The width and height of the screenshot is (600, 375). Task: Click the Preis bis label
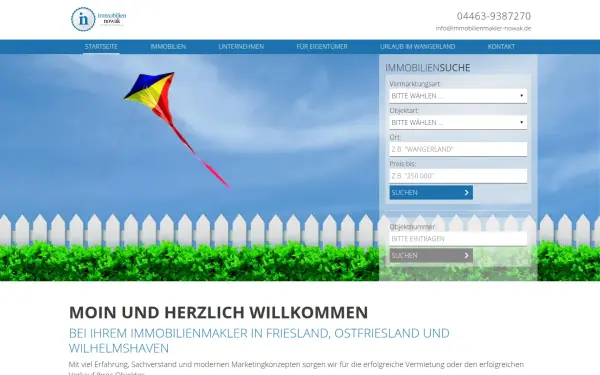[x=403, y=164]
